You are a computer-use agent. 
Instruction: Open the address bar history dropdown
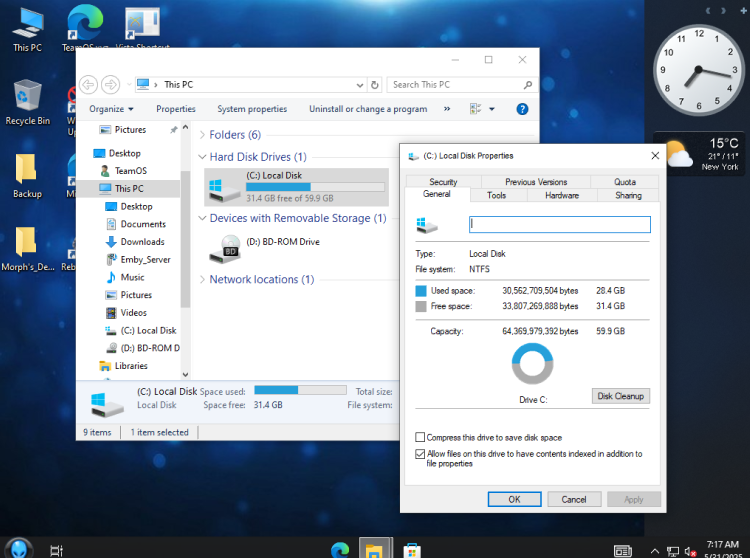pos(360,85)
